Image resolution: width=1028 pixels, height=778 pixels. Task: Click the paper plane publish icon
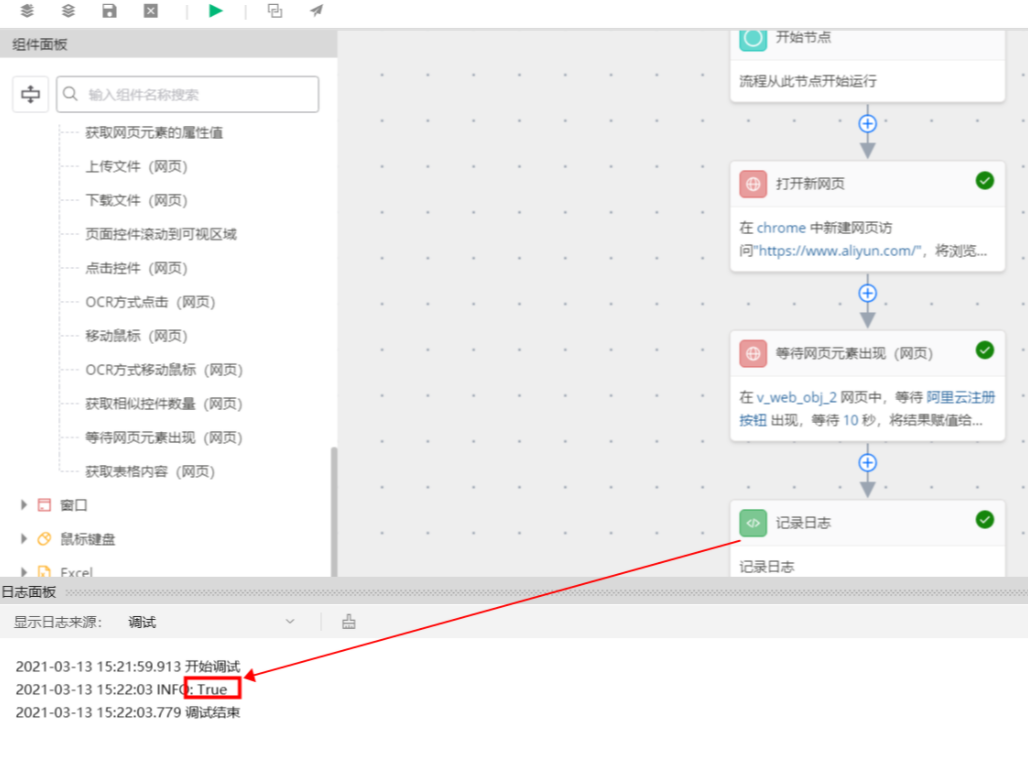pos(317,10)
